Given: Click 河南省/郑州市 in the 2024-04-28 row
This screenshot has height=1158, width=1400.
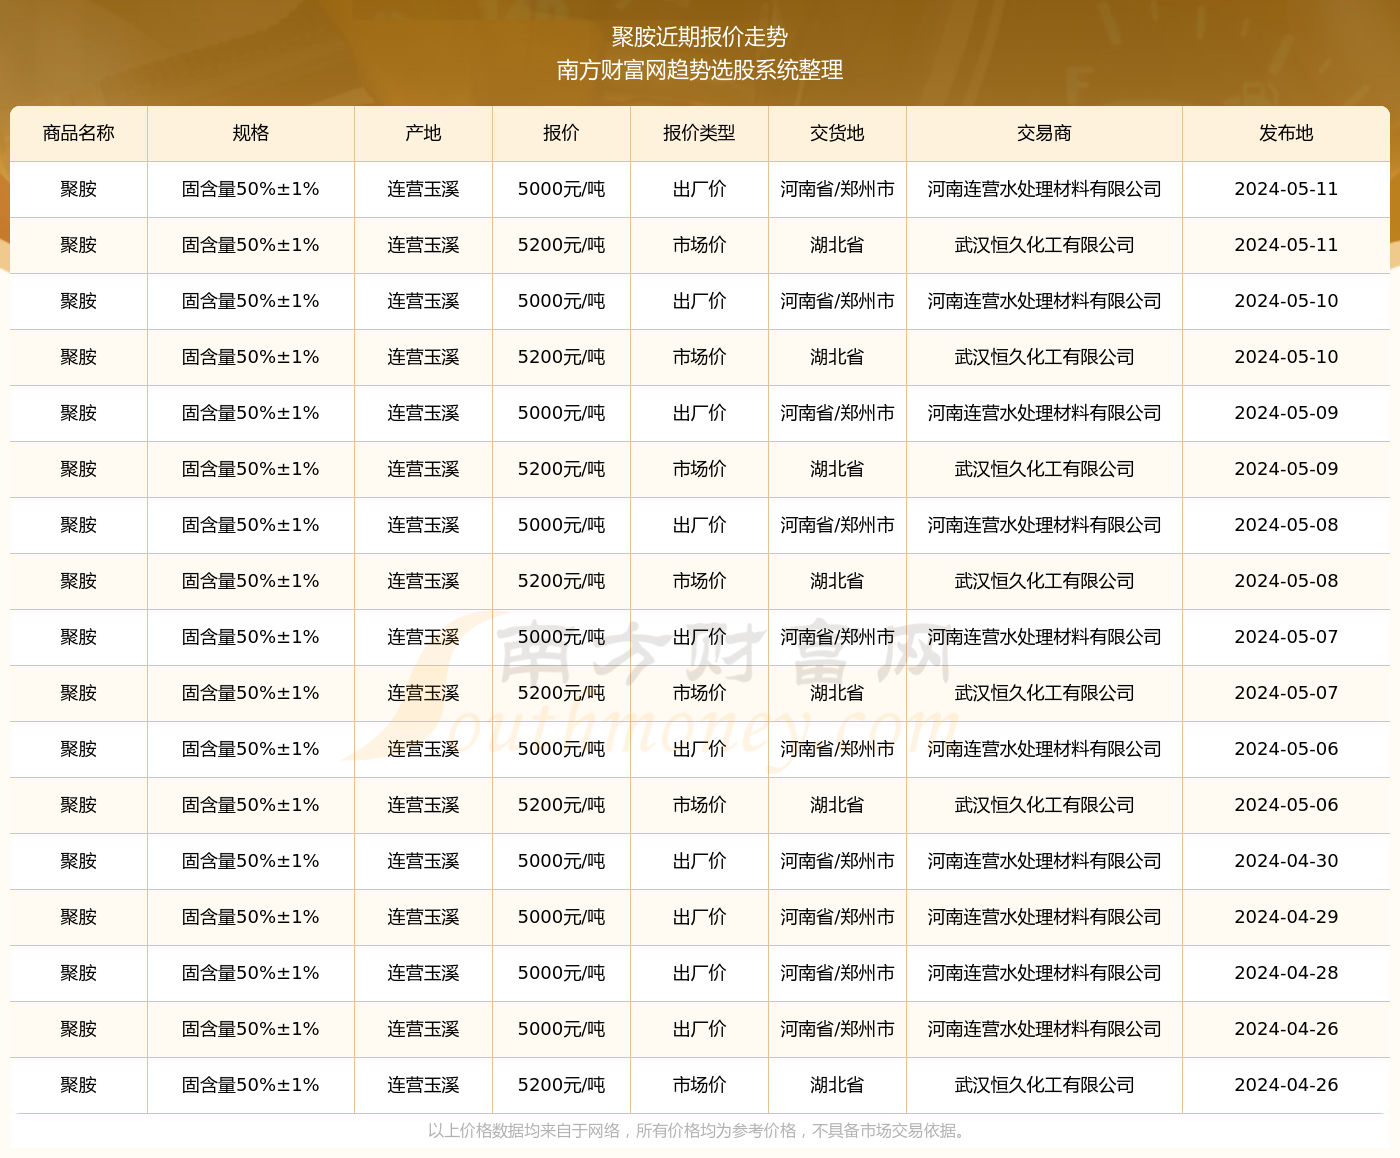Looking at the screenshot, I should click(837, 973).
